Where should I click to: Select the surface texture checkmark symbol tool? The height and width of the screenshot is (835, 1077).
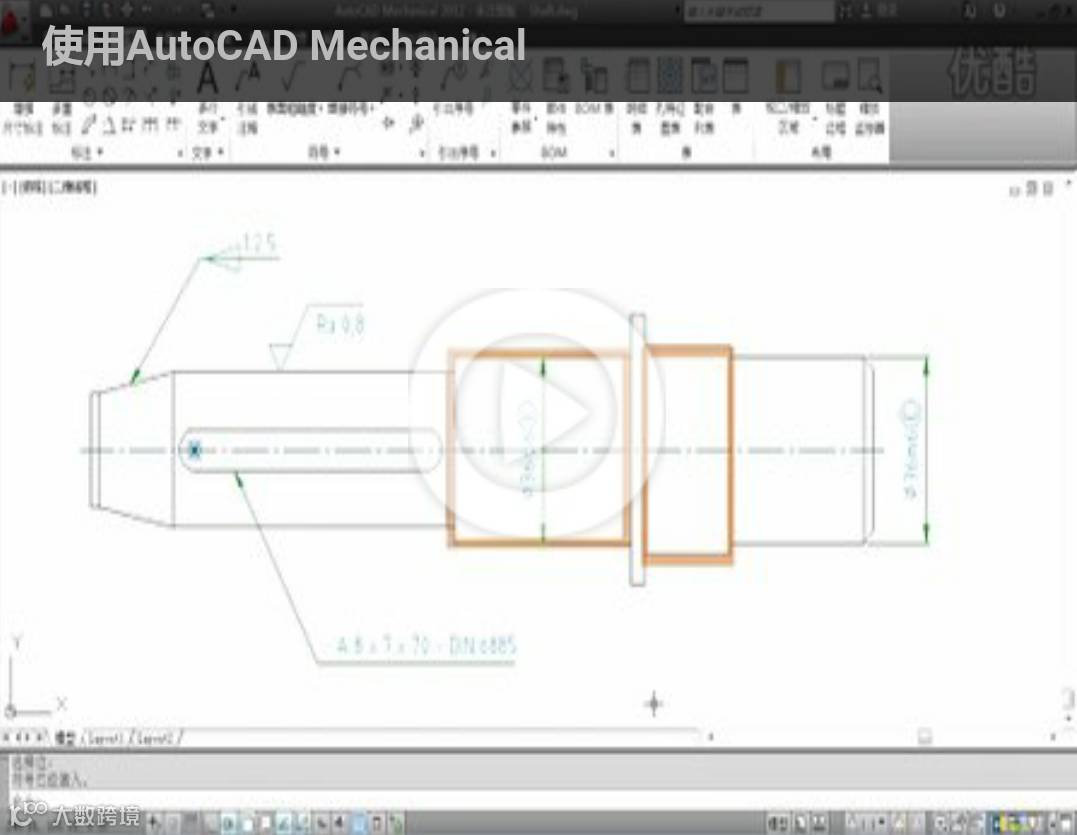click(x=294, y=77)
